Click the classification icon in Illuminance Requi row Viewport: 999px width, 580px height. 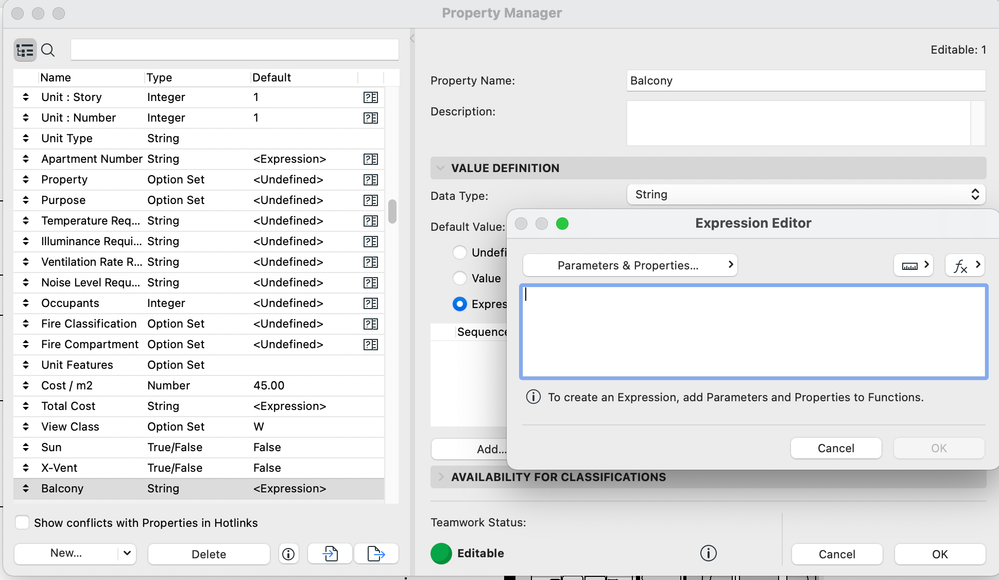[371, 242]
